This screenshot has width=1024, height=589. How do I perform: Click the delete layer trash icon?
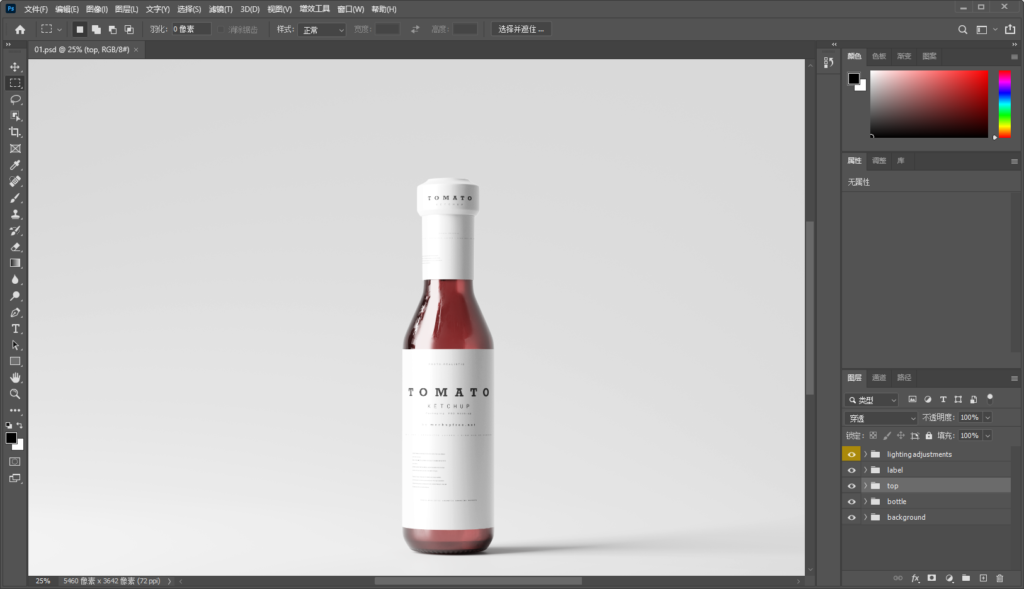tap(1000, 578)
